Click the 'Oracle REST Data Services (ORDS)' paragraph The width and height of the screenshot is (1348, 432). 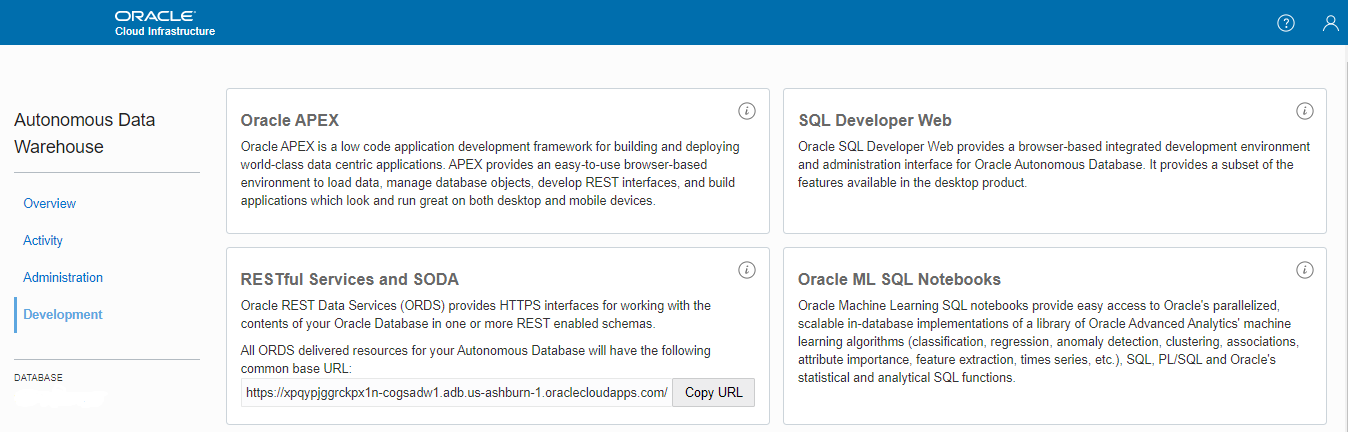click(x=476, y=314)
